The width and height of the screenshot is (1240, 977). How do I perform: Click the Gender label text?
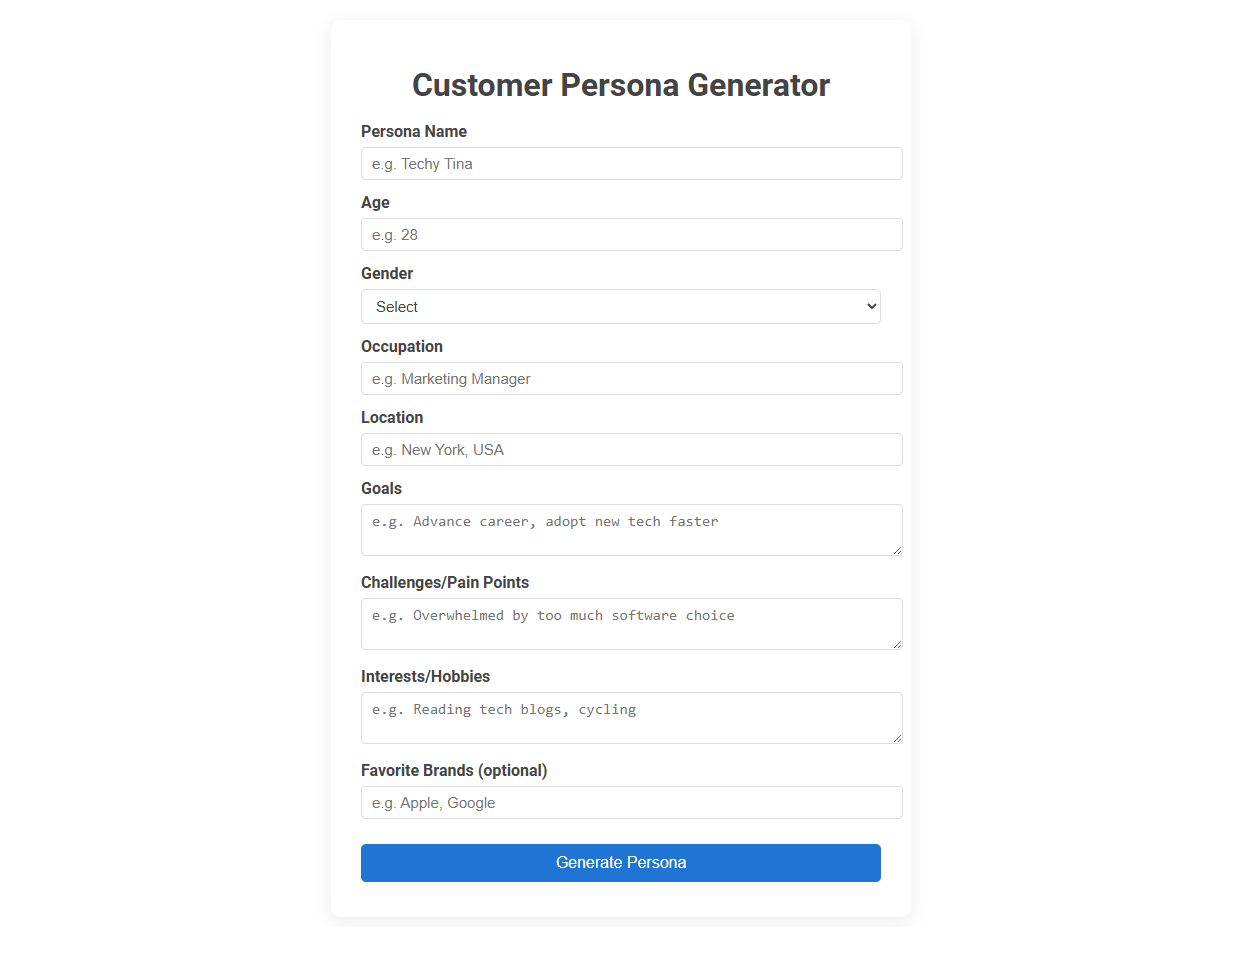(387, 273)
